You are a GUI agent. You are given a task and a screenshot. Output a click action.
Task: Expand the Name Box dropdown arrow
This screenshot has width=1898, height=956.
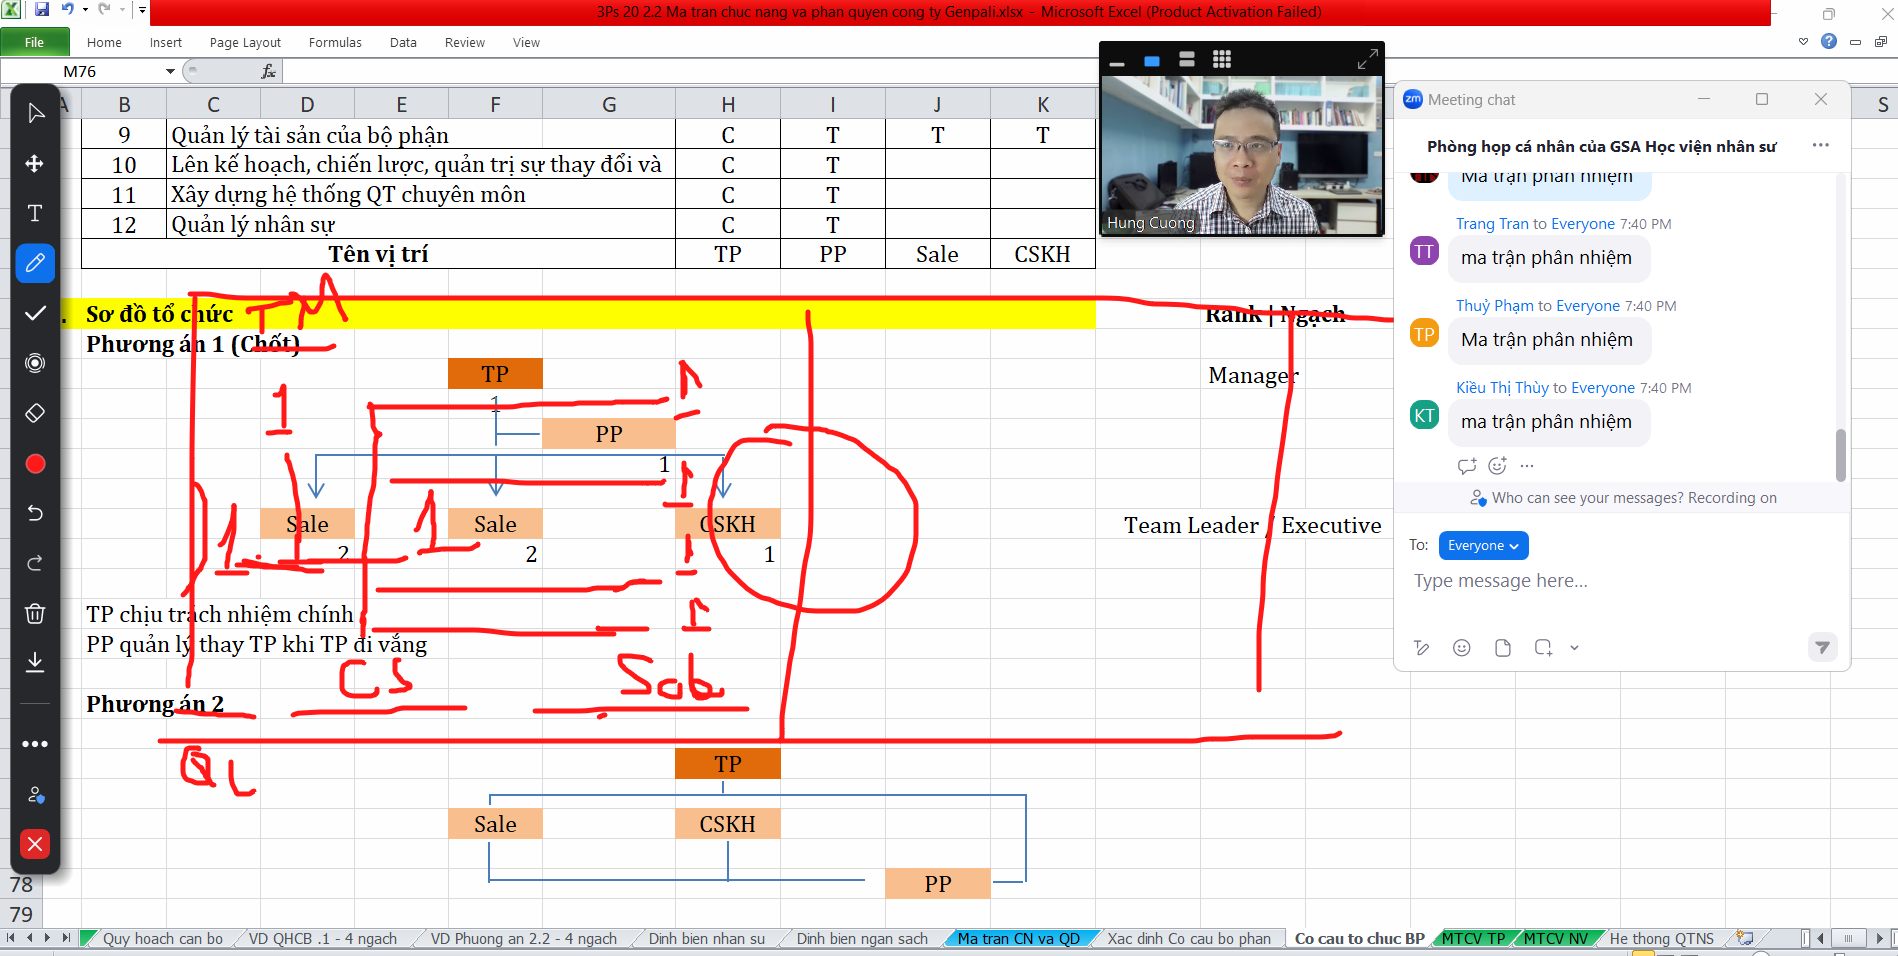coord(170,71)
